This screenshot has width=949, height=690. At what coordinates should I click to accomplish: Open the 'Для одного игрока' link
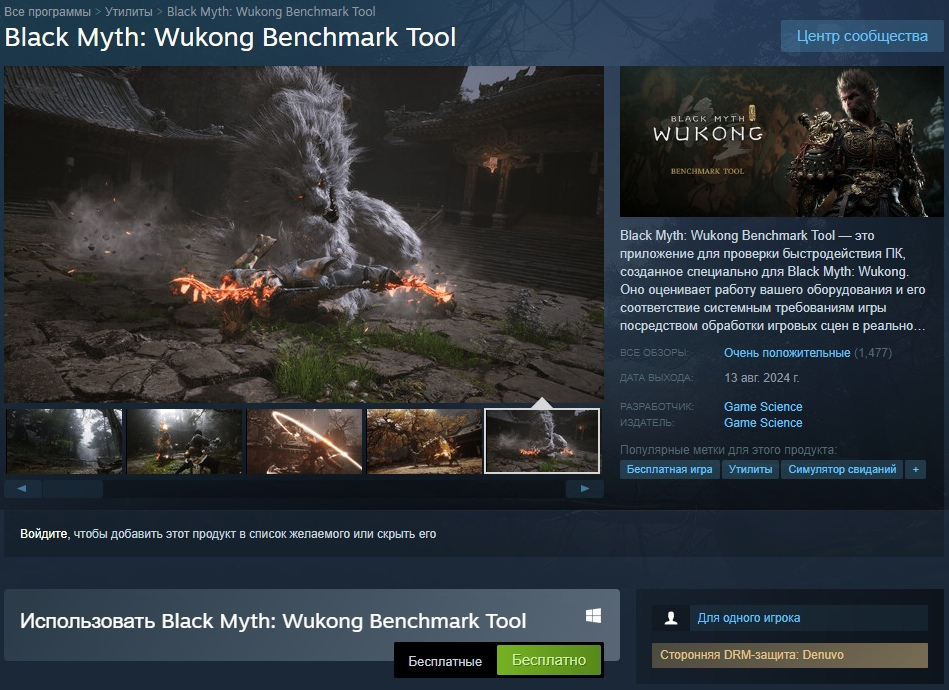tap(749, 618)
